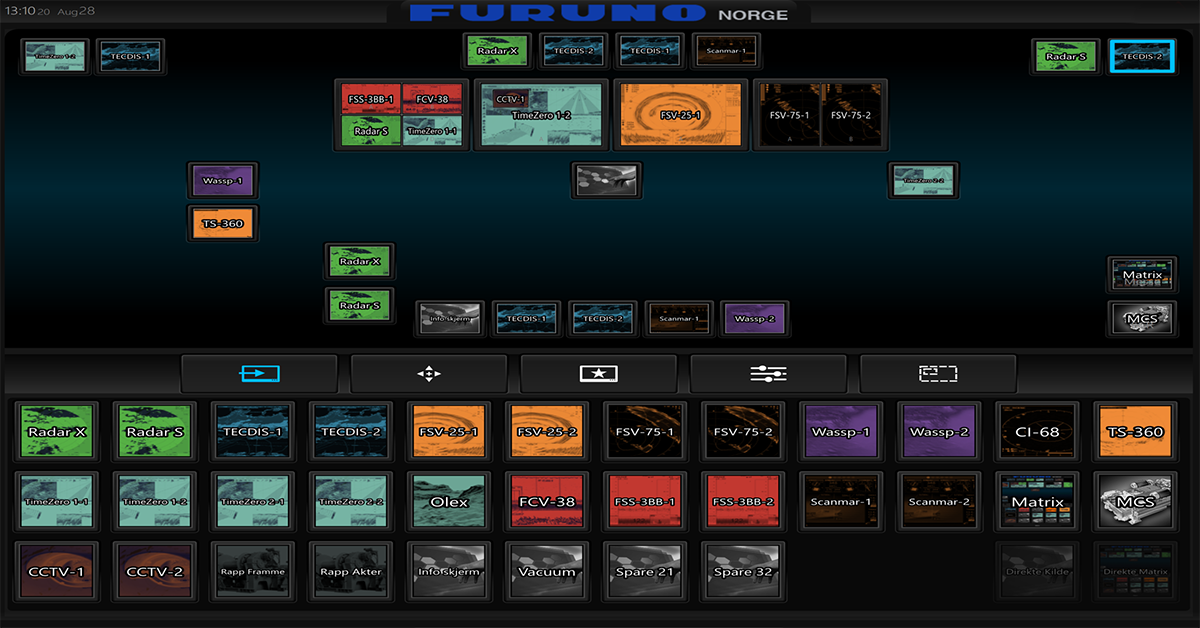Select the CCTV-1 source tile in bottom palette

pyautogui.click(x=57, y=571)
